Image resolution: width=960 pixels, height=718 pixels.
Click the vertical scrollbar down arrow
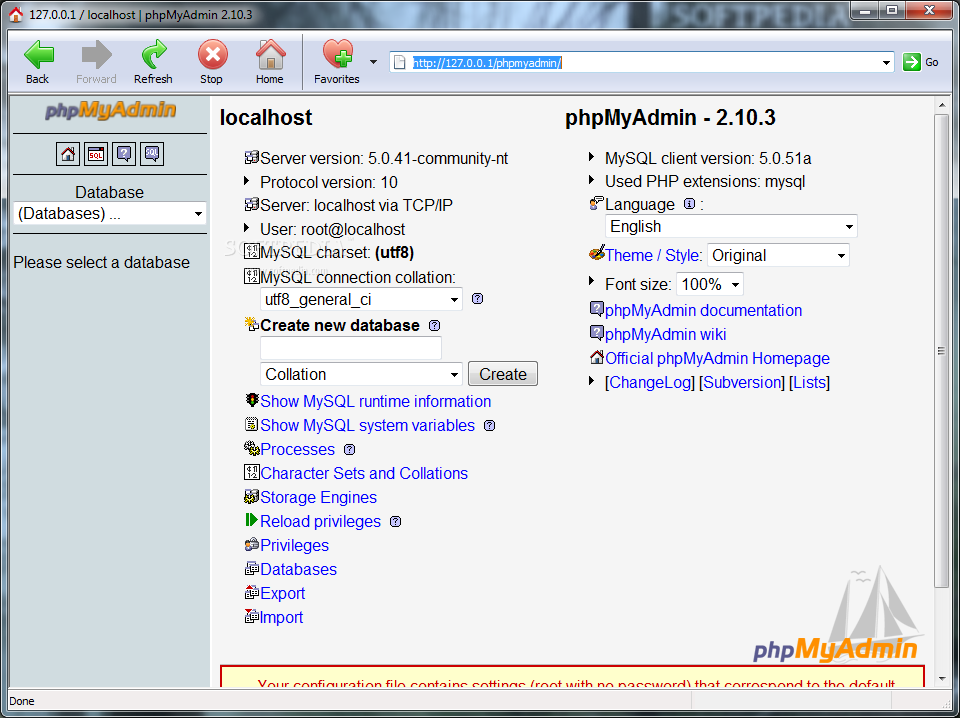(x=942, y=678)
